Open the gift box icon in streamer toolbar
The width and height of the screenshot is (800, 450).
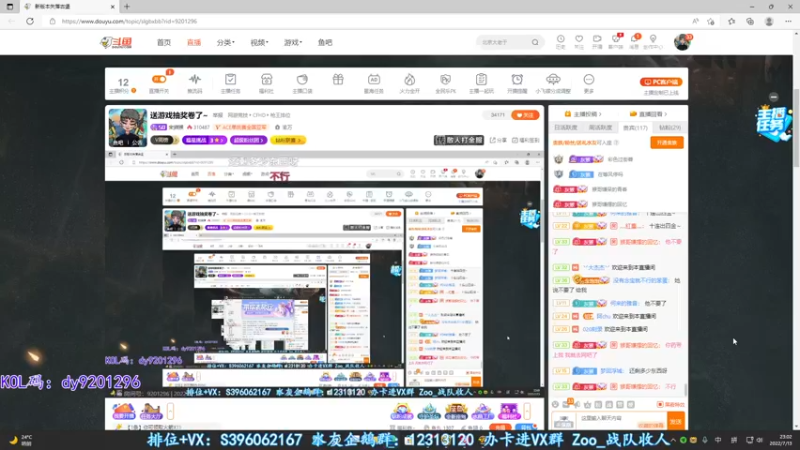point(338,80)
